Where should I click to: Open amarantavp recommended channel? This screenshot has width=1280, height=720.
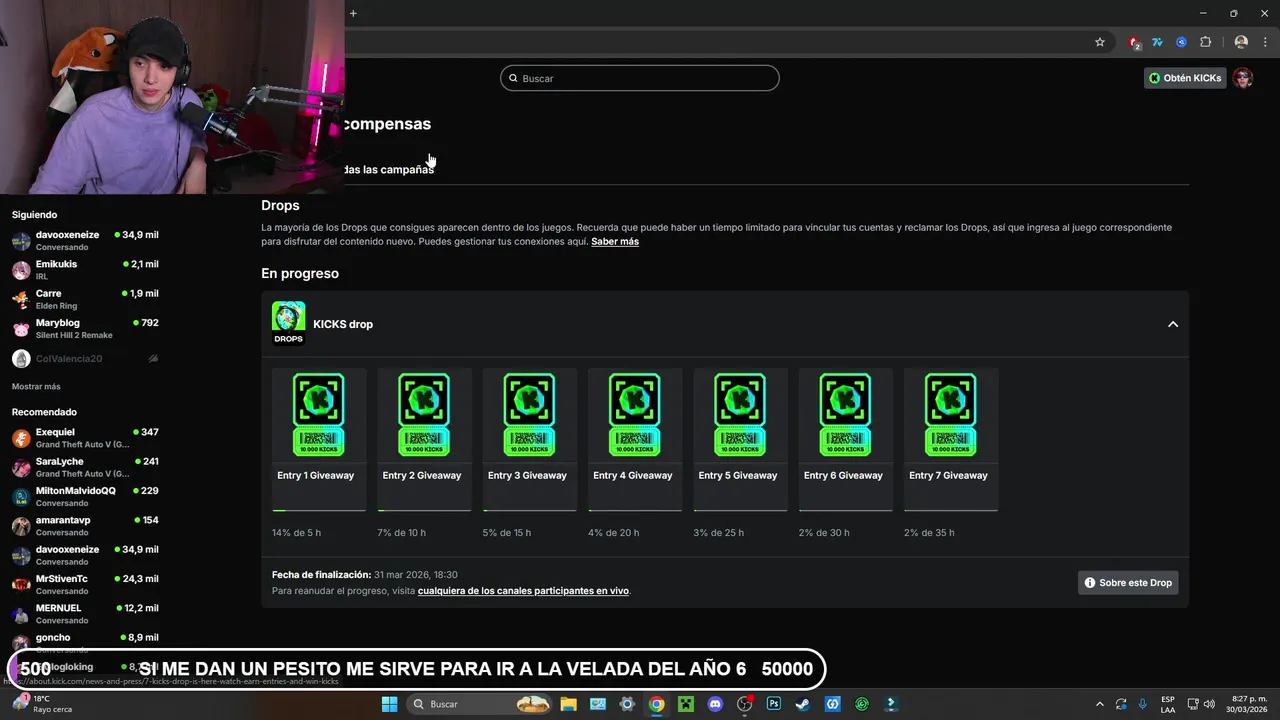click(85, 526)
